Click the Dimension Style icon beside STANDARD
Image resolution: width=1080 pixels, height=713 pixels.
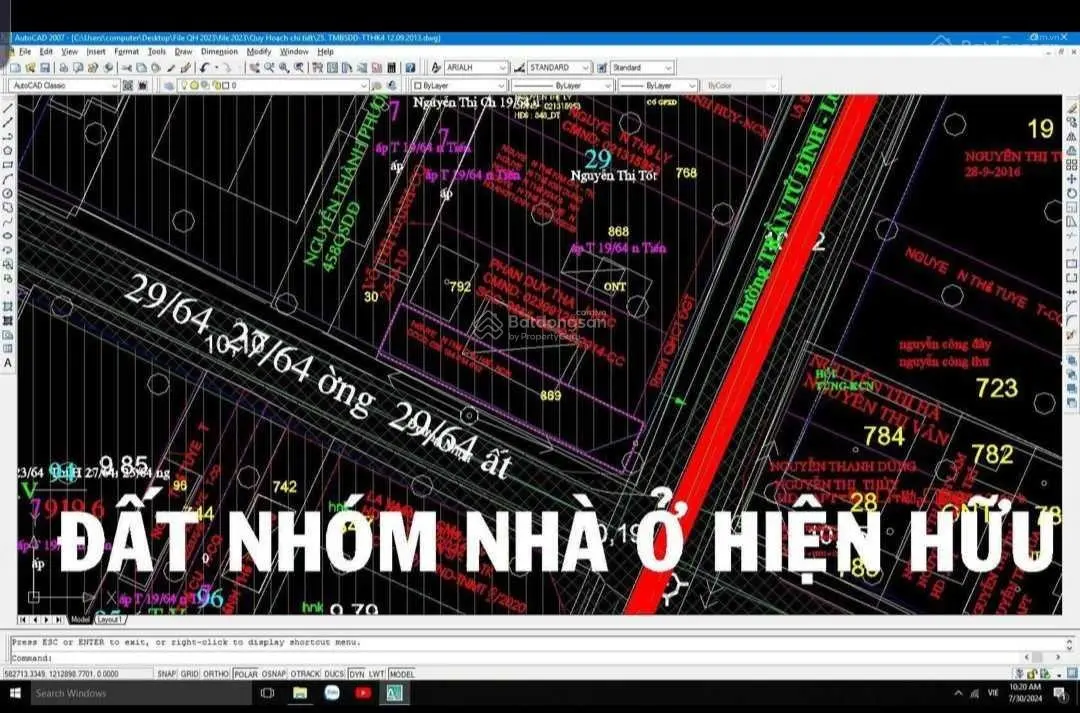[x=519, y=68]
